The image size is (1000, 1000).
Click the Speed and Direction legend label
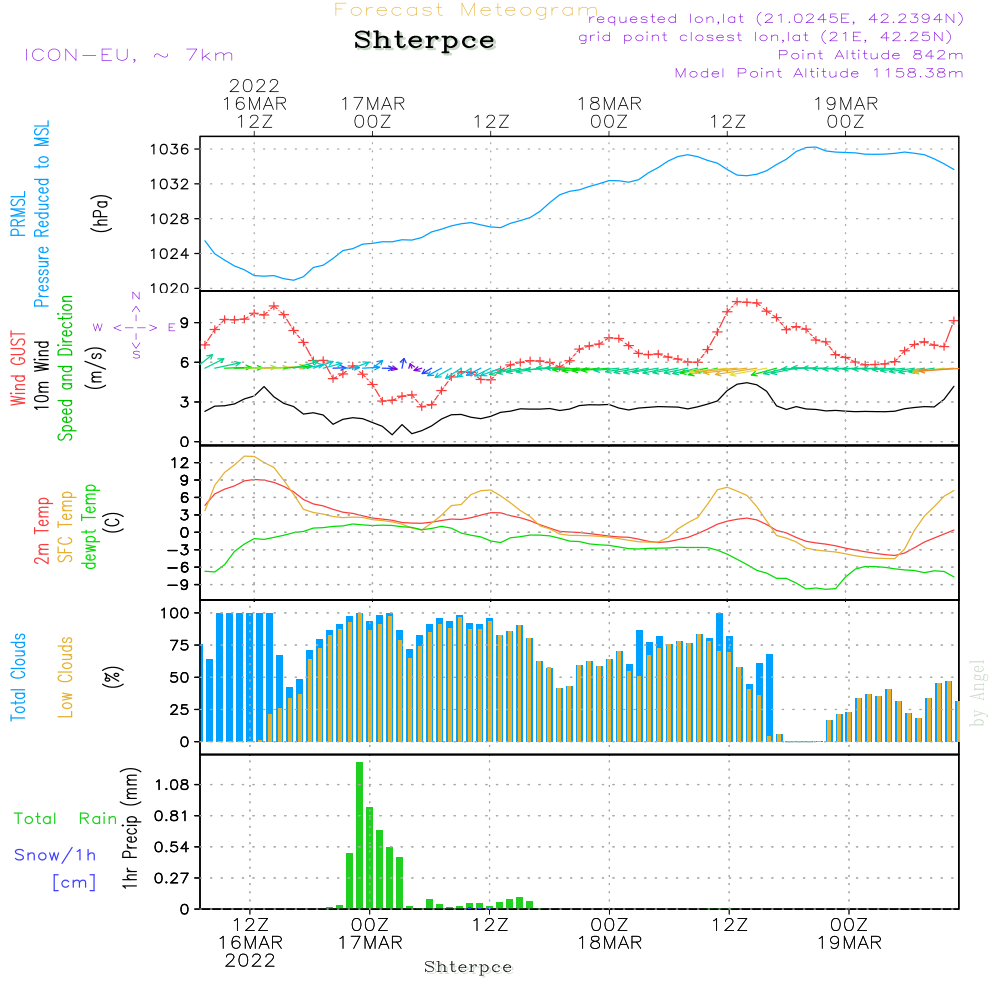click(65, 368)
